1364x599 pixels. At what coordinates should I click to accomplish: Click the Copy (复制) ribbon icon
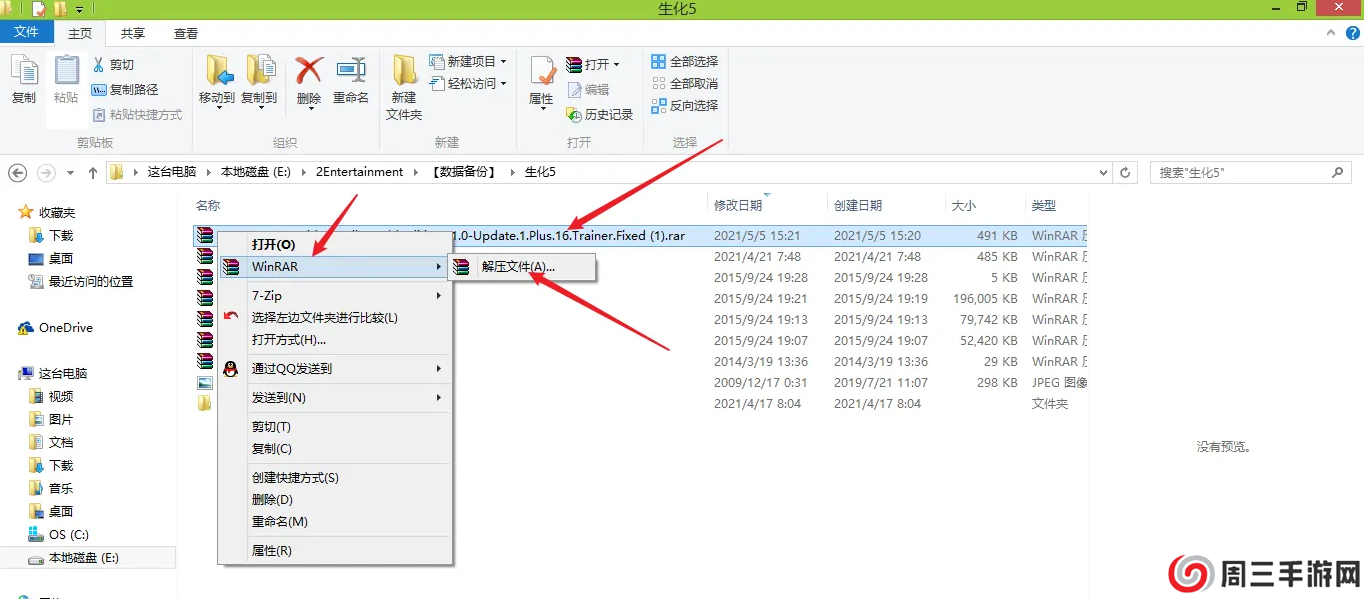pos(23,72)
